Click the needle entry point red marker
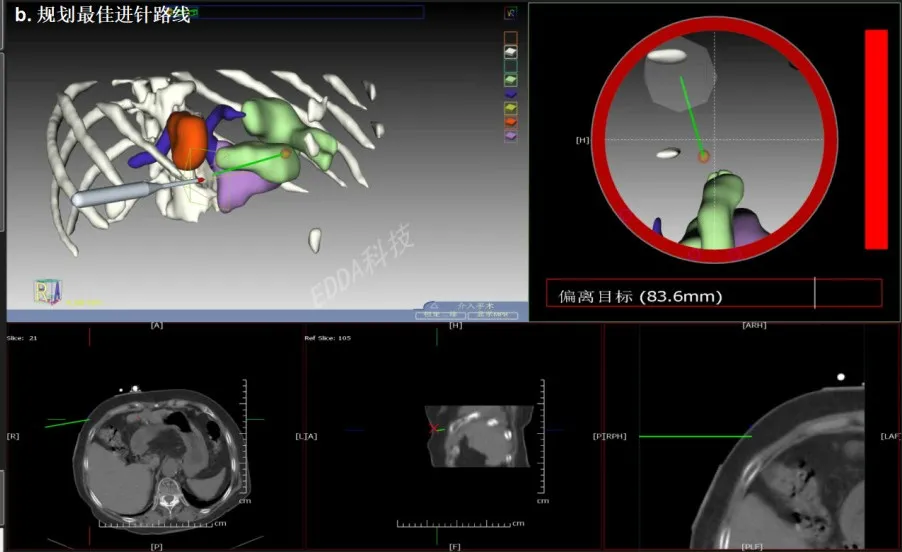 (x=200, y=180)
